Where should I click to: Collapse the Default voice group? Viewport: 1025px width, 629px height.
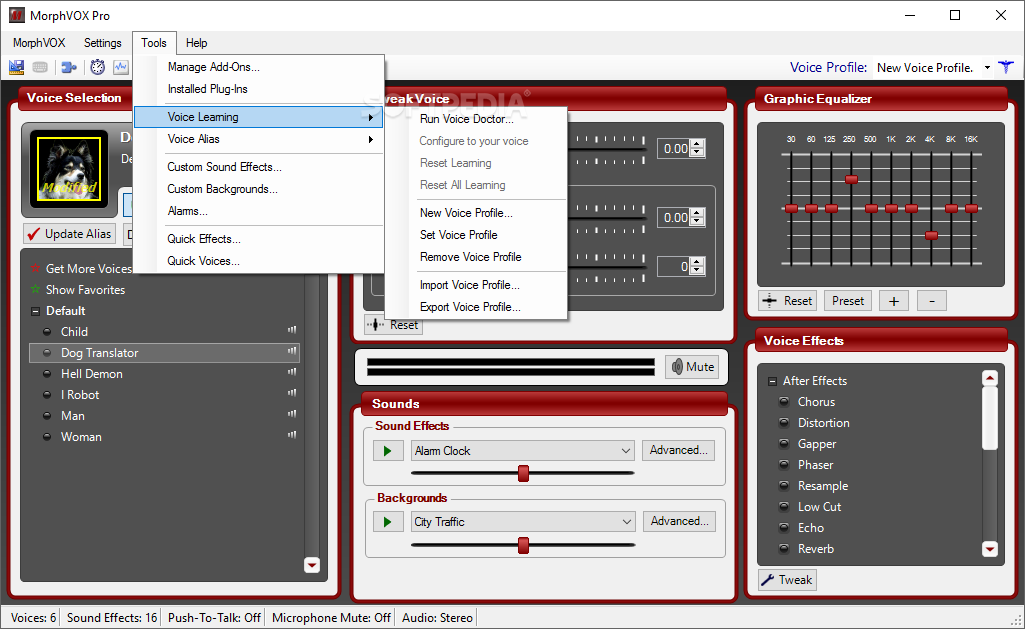(35, 311)
